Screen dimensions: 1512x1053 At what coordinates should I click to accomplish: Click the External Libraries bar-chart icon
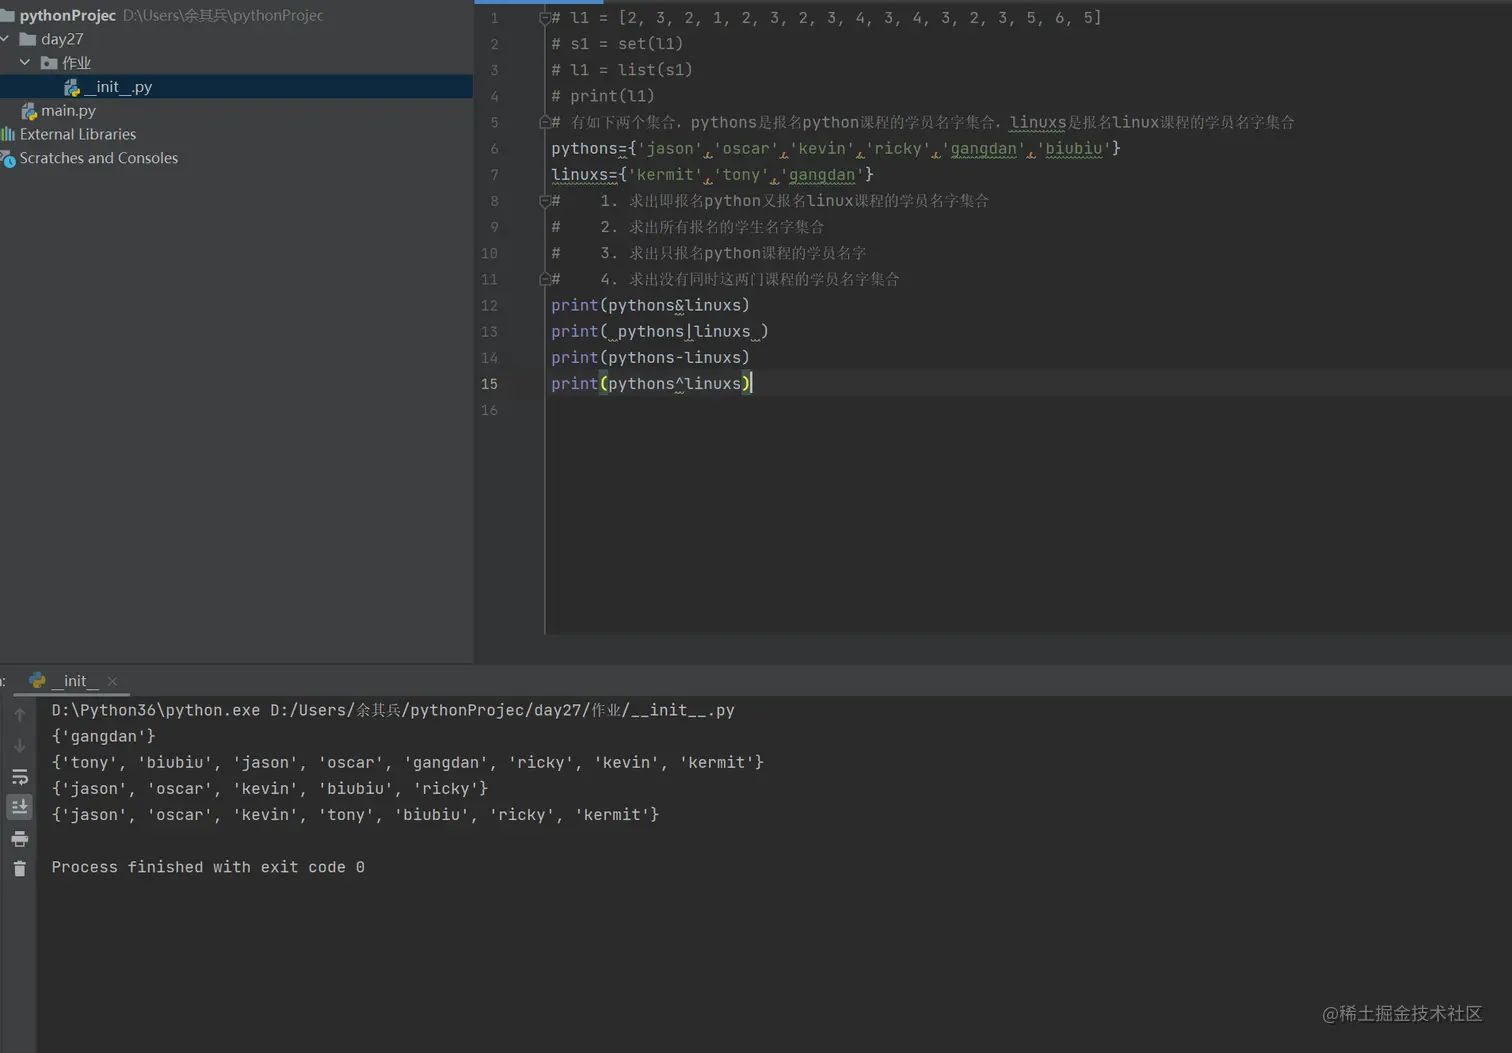tap(8, 134)
